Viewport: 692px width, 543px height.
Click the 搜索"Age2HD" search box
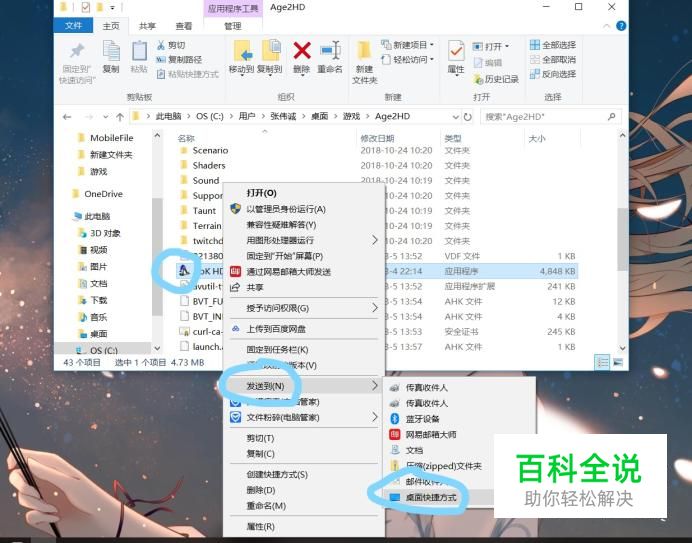click(x=551, y=117)
